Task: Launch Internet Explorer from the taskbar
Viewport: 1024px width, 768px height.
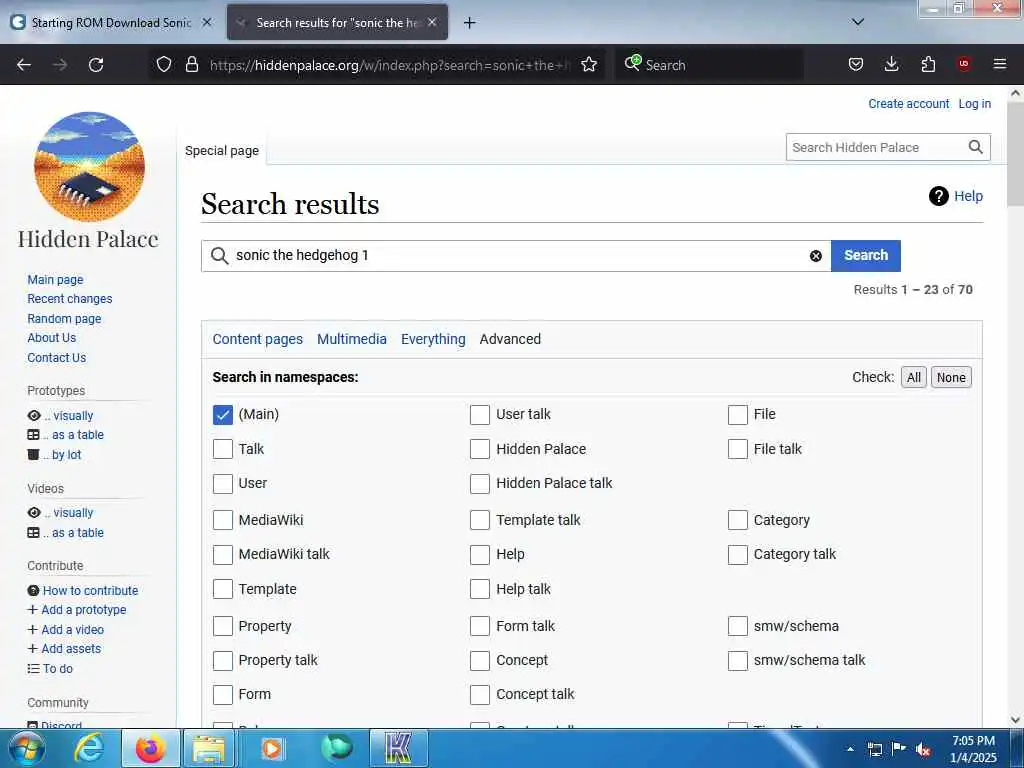Action: (x=89, y=748)
